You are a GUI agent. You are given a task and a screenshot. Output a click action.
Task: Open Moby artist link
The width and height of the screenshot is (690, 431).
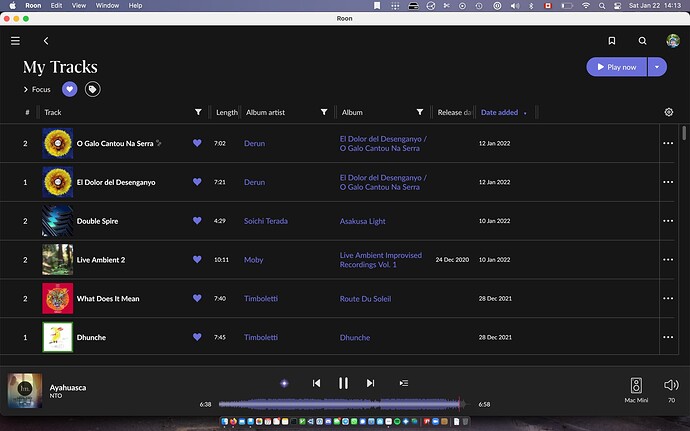[x=253, y=260]
